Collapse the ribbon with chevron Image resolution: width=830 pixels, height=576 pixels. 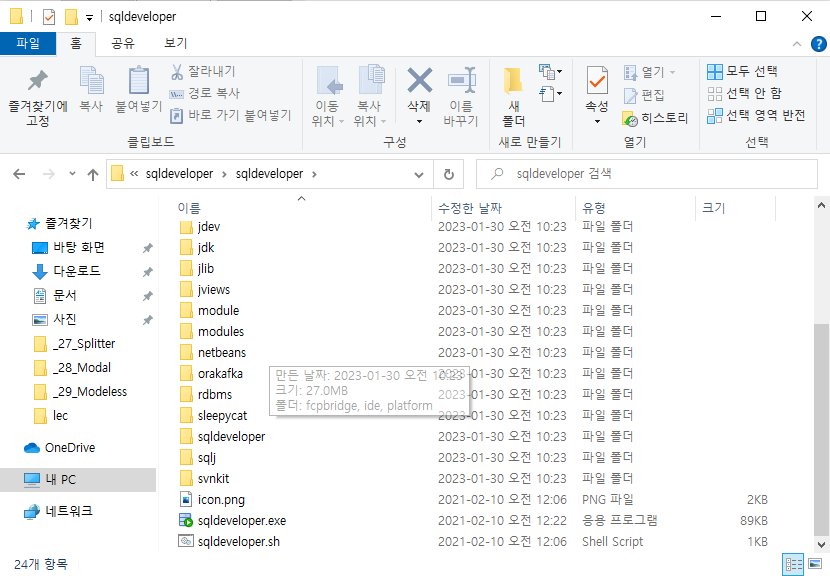pos(797,44)
